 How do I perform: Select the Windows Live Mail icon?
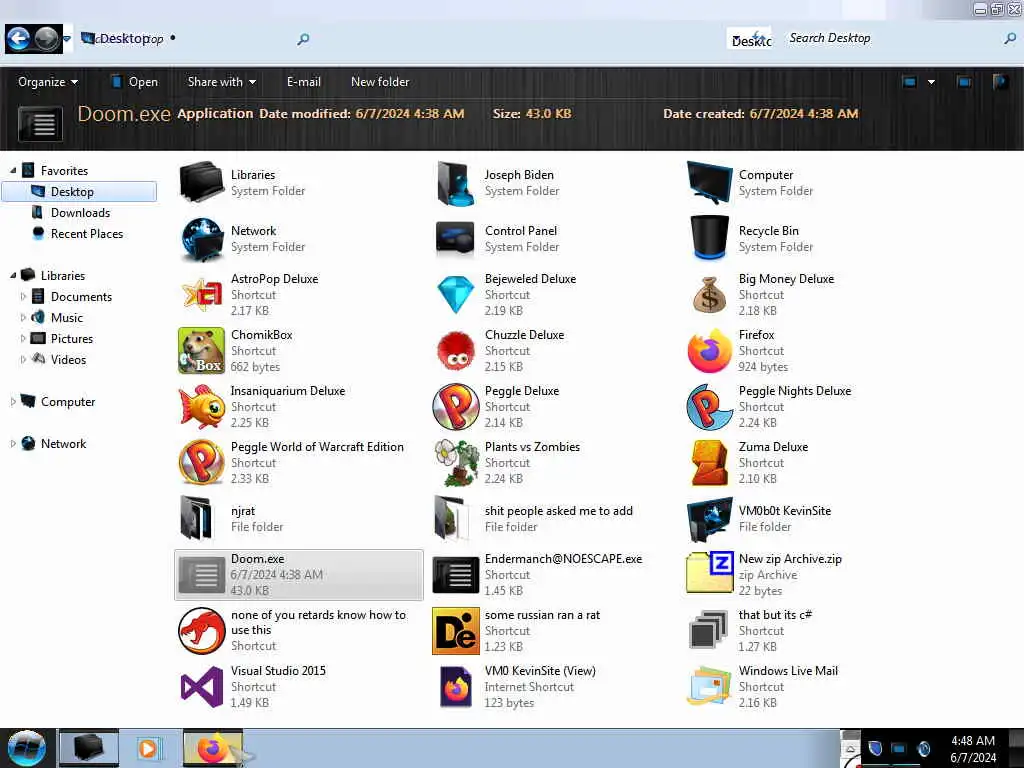pos(709,686)
